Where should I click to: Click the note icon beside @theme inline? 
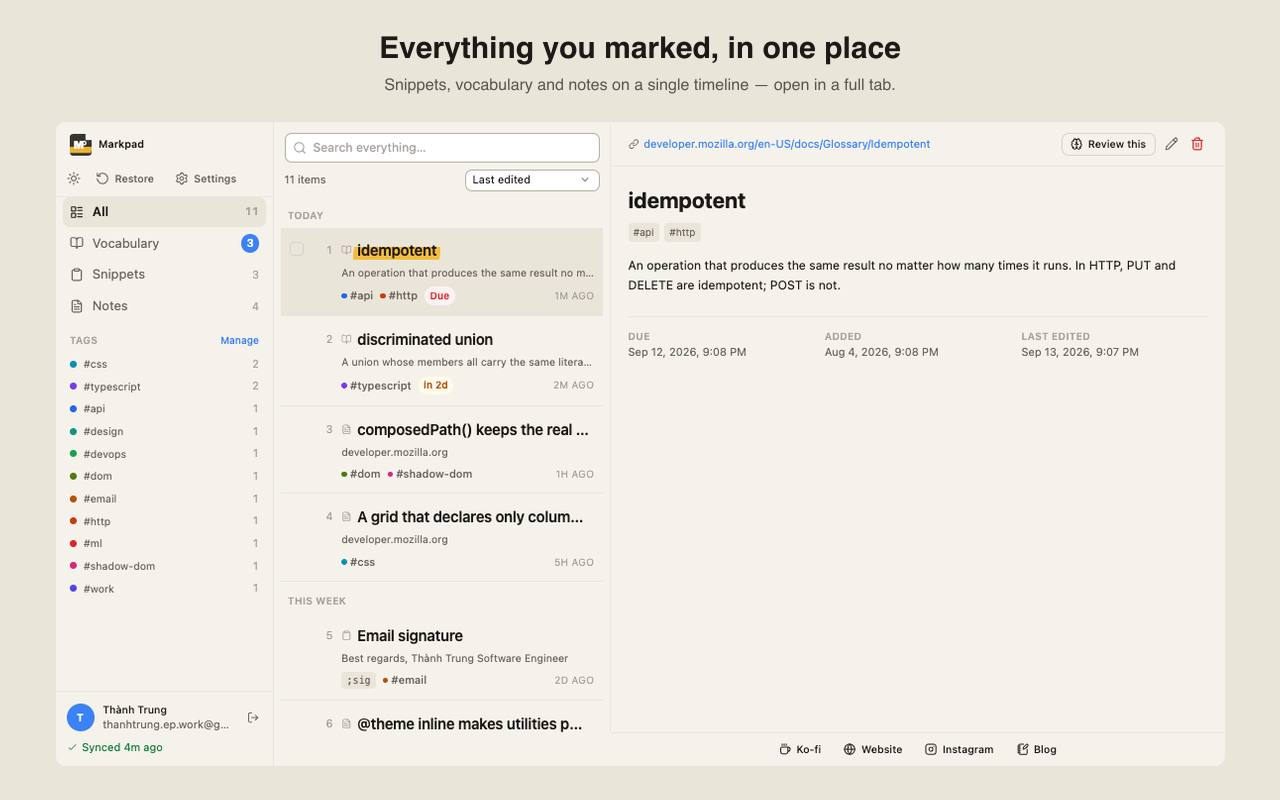click(346, 724)
